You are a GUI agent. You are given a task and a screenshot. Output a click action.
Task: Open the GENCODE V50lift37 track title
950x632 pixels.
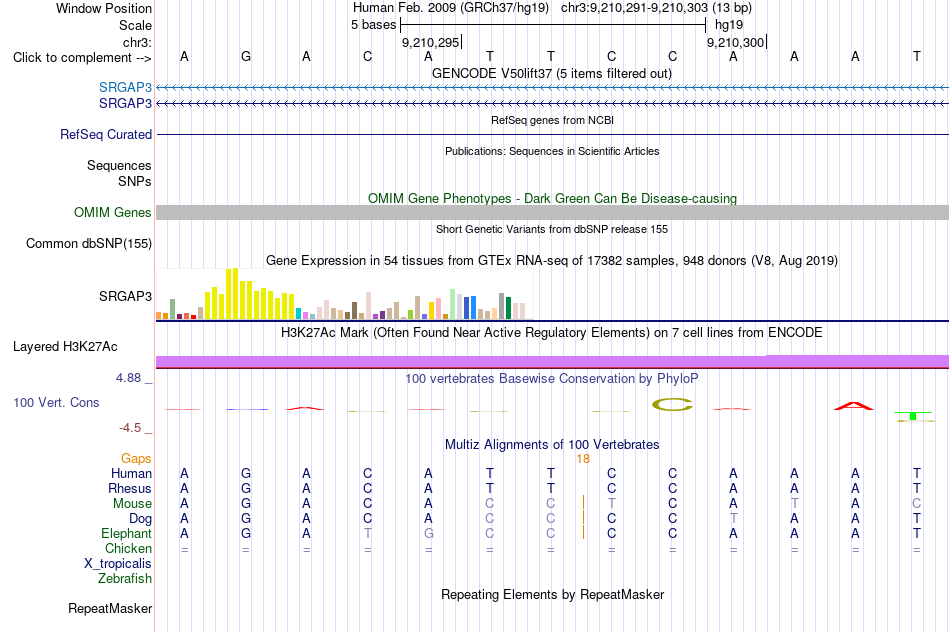551,73
